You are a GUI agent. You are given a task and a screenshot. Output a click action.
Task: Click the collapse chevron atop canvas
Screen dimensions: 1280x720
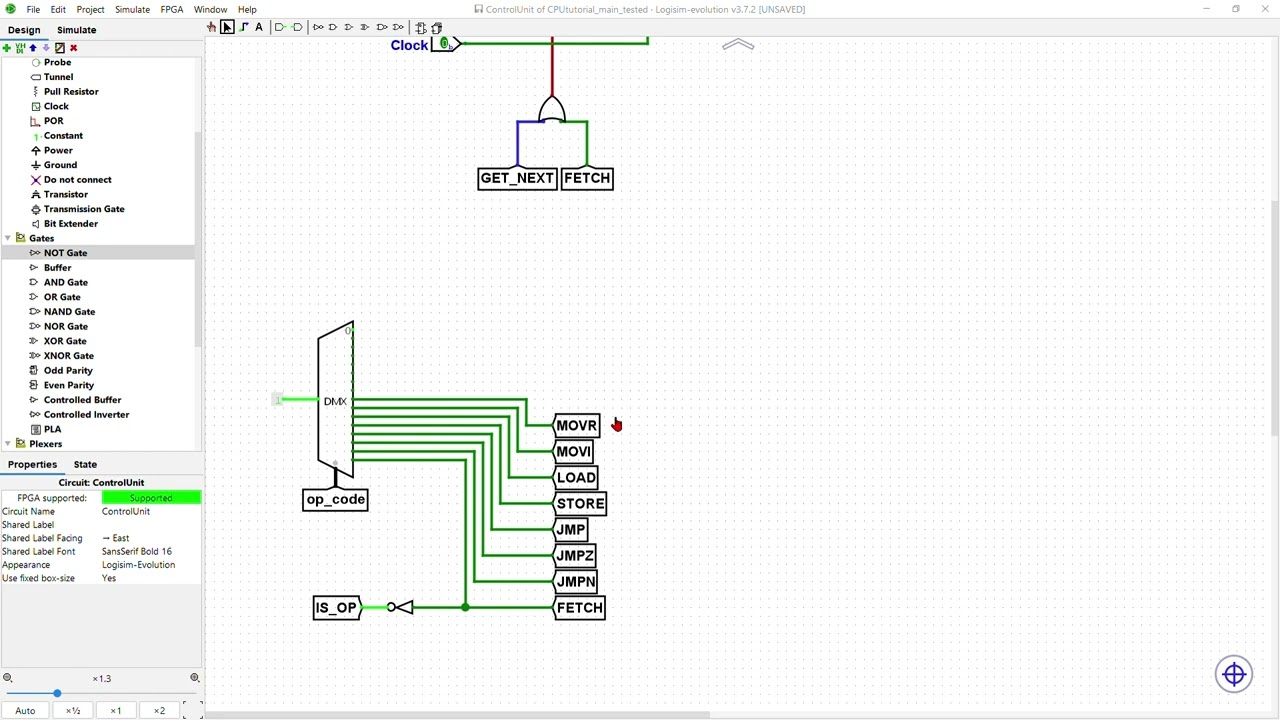(738, 44)
